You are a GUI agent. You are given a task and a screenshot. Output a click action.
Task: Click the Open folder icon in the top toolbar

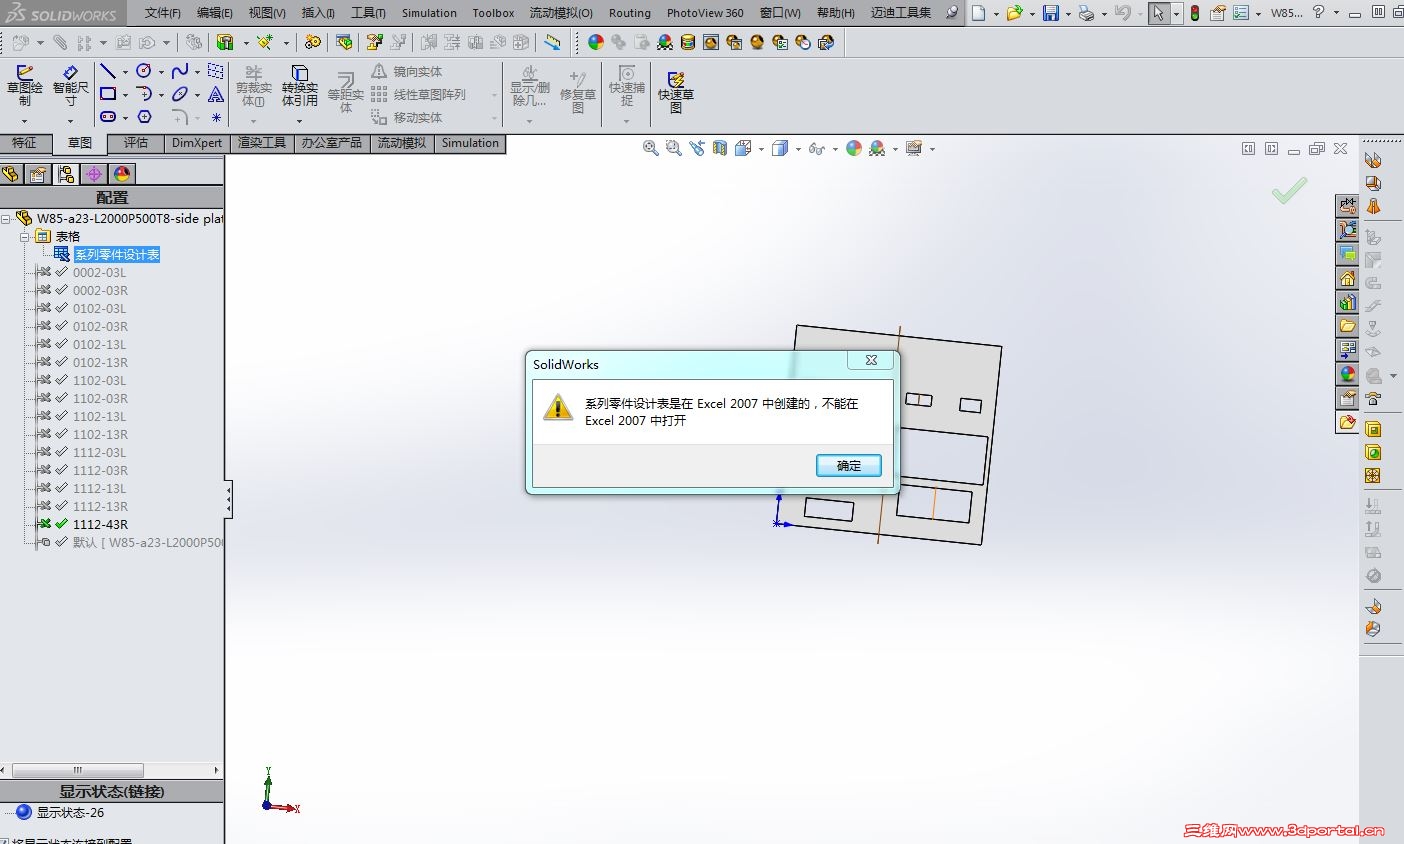[x=1014, y=13]
